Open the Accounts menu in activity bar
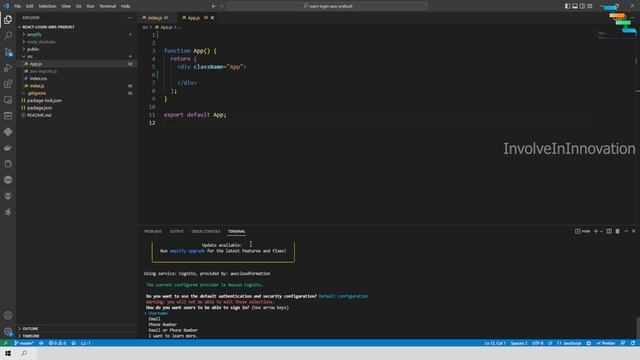The width and height of the screenshot is (640, 360). (8, 315)
